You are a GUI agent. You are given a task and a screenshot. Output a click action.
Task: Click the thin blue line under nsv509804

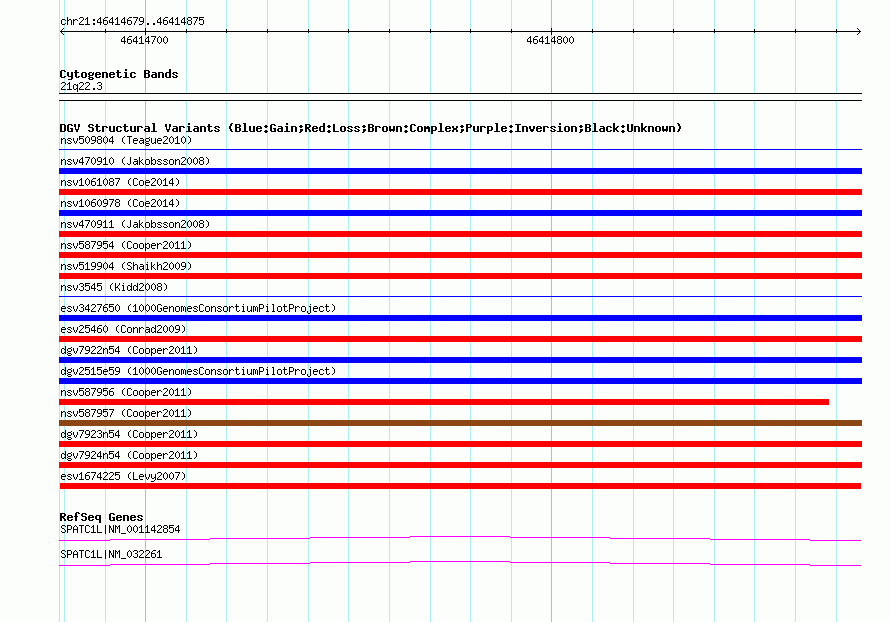(460, 149)
